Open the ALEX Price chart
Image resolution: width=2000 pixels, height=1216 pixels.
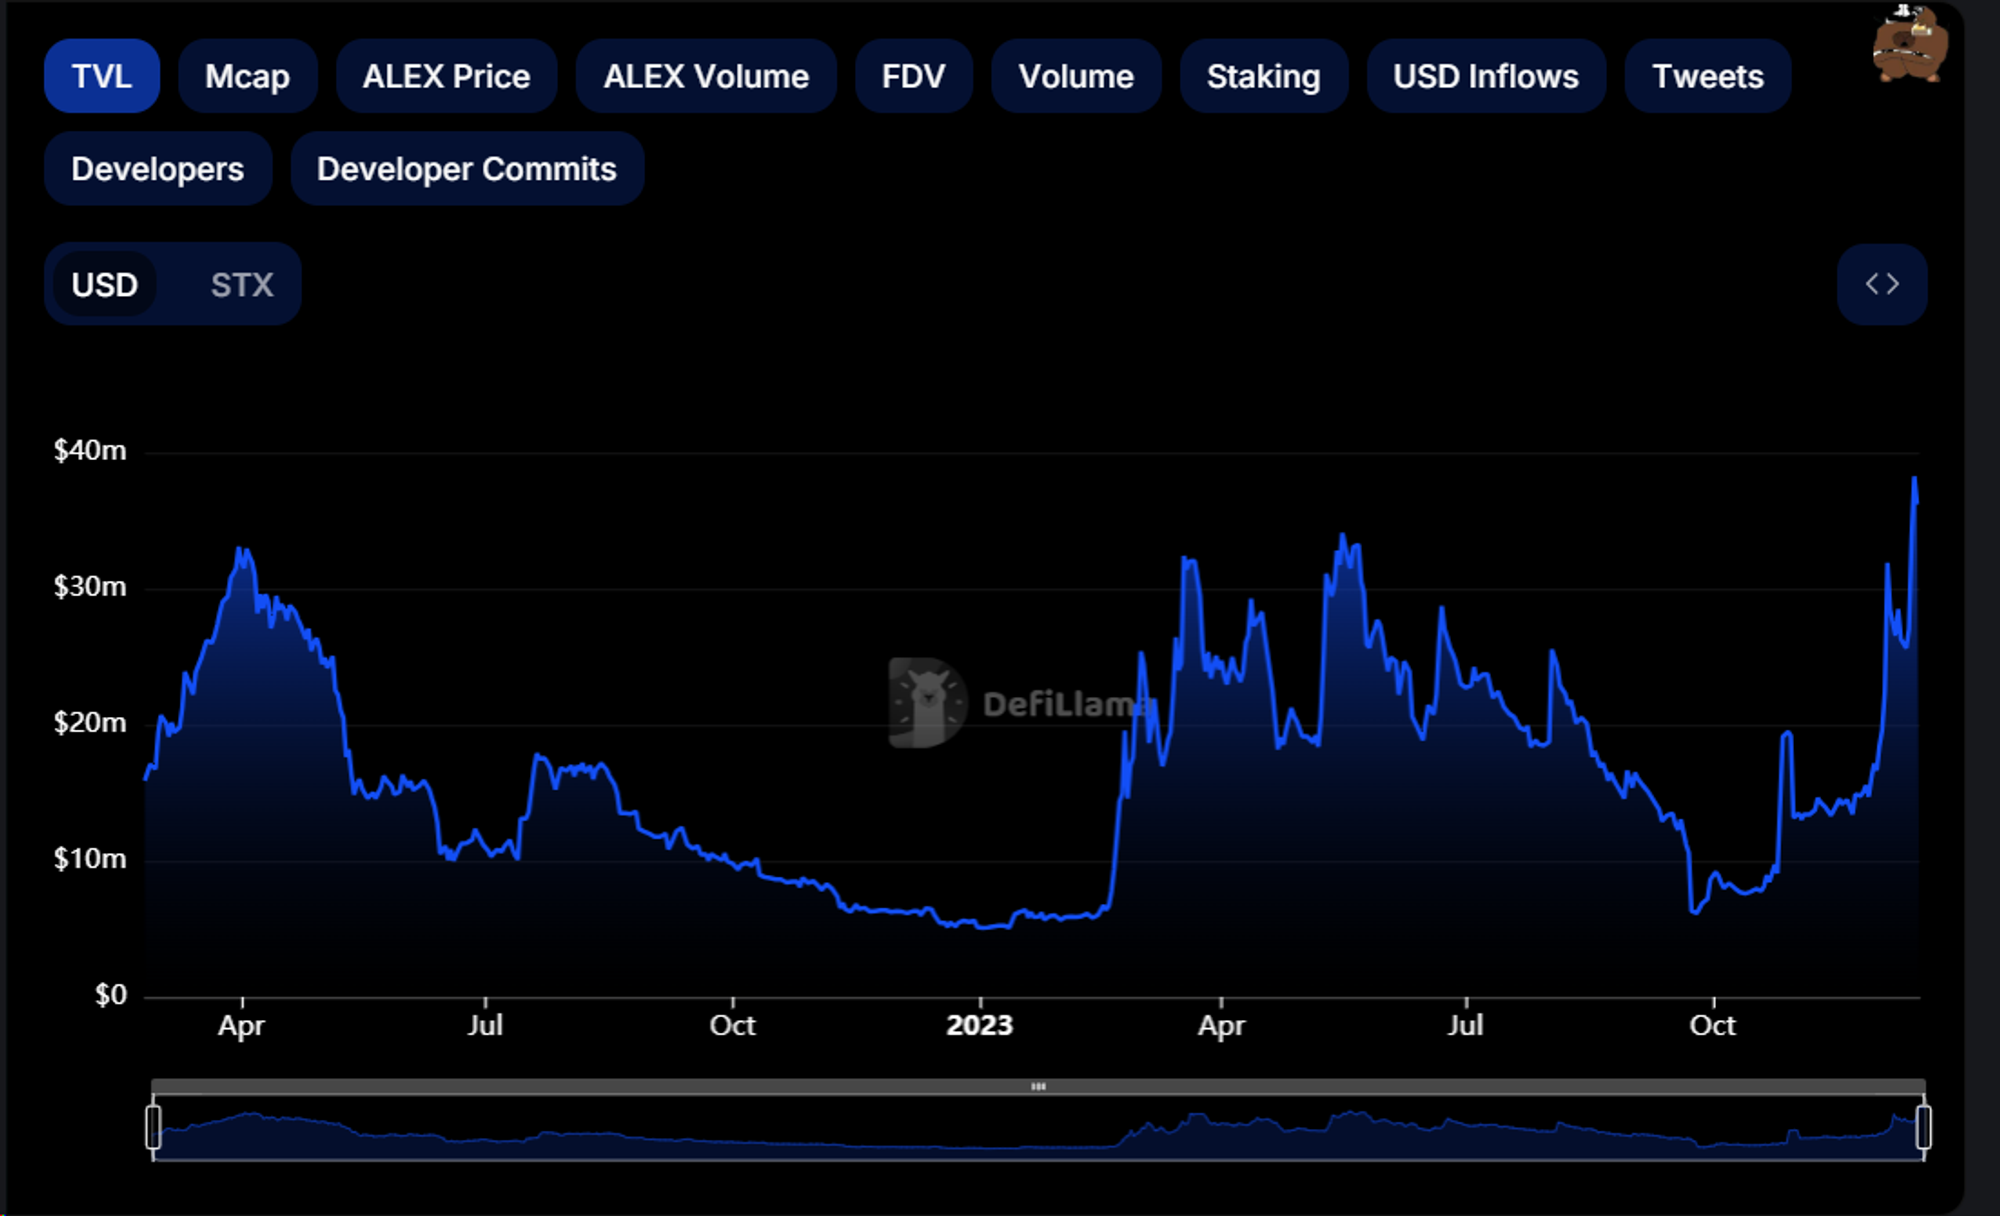point(446,75)
